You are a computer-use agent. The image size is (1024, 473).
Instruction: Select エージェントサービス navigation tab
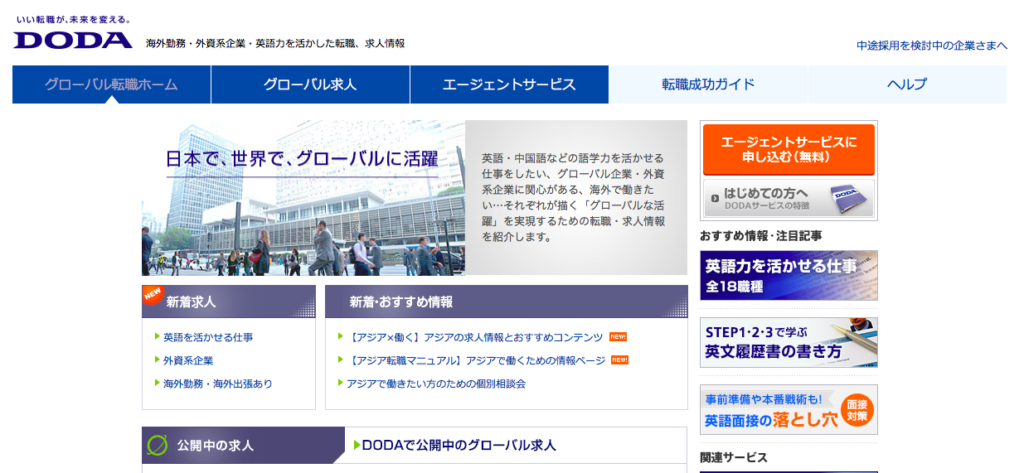(x=509, y=84)
